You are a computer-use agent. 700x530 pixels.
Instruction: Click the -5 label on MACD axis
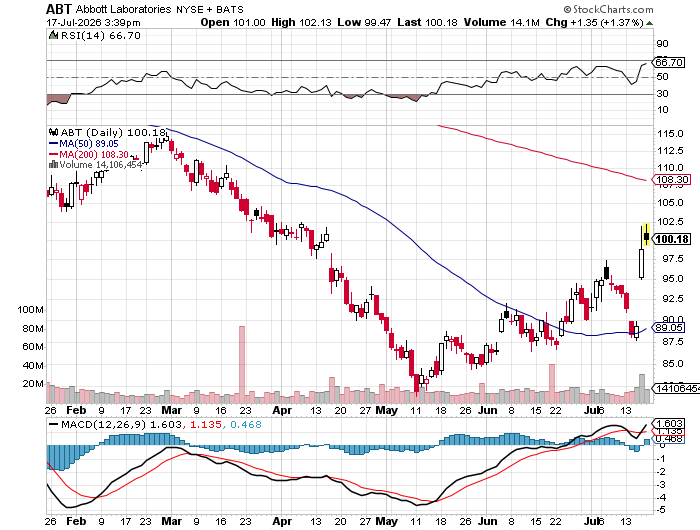click(661, 510)
